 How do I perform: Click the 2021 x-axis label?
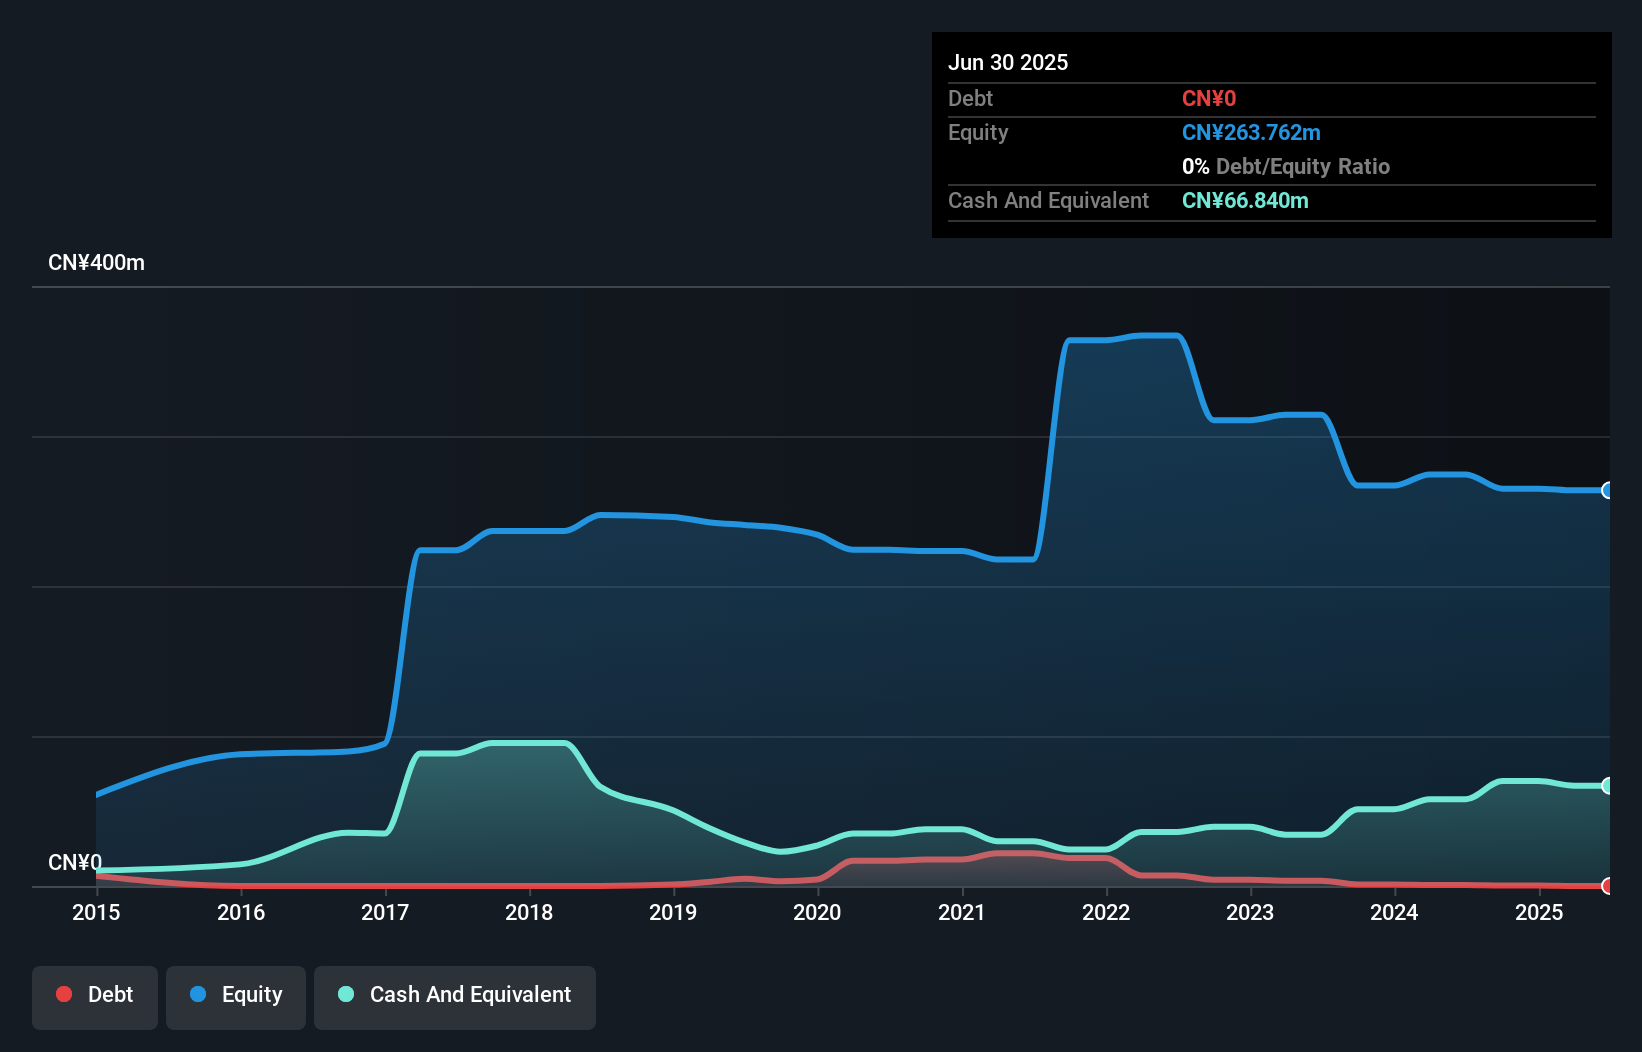(962, 912)
